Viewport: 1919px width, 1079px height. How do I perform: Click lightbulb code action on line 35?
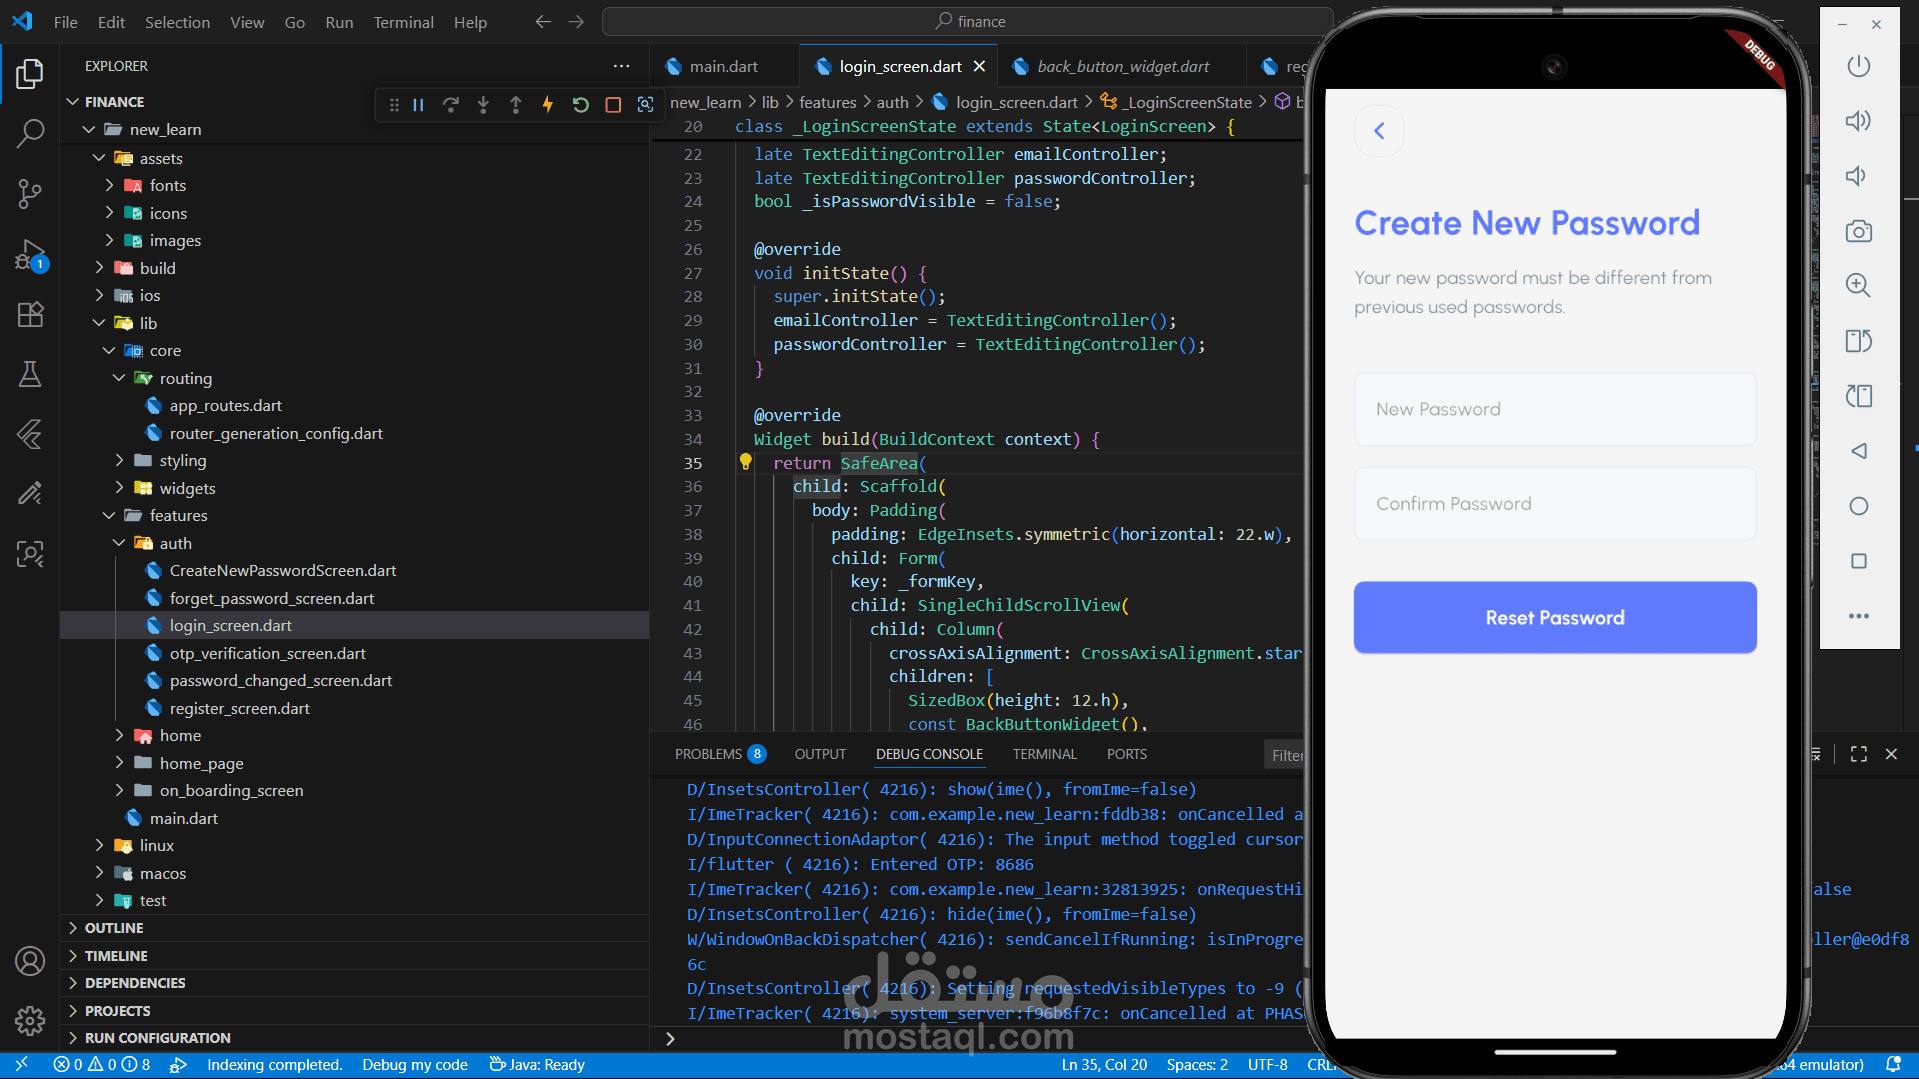click(x=745, y=462)
